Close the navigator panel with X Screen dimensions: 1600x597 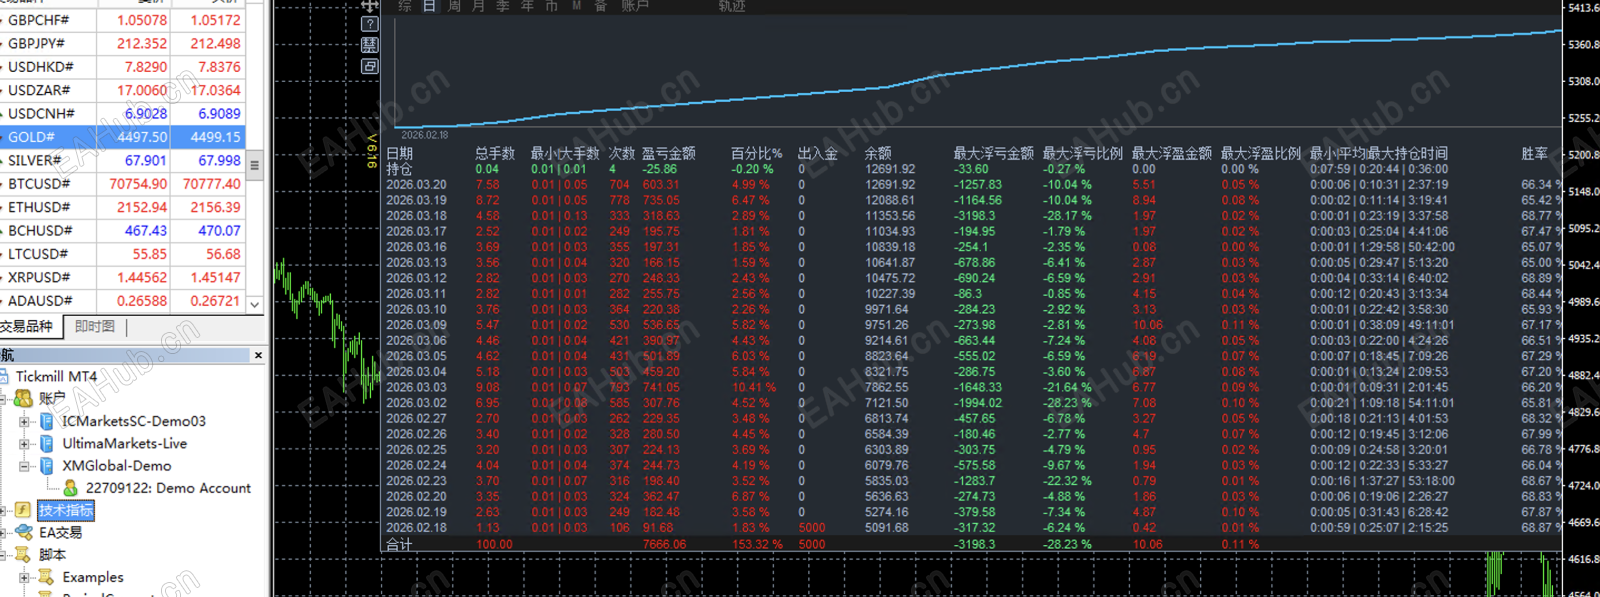pos(258,355)
